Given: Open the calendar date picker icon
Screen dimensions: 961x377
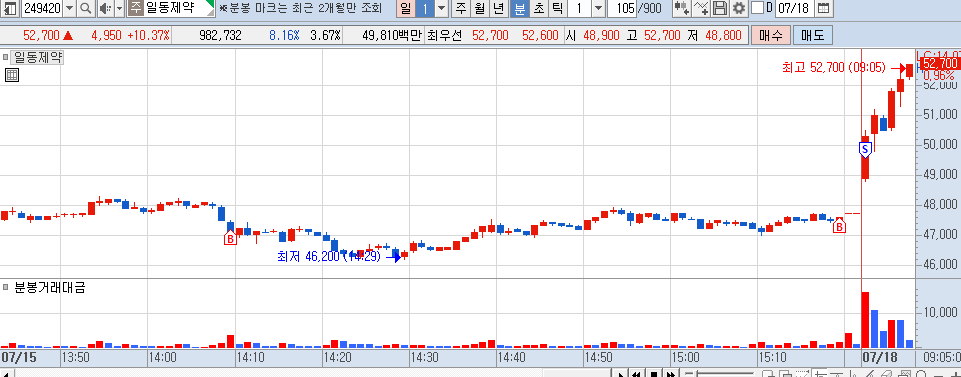Looking at the screenshot, I should tap(824, 9).
